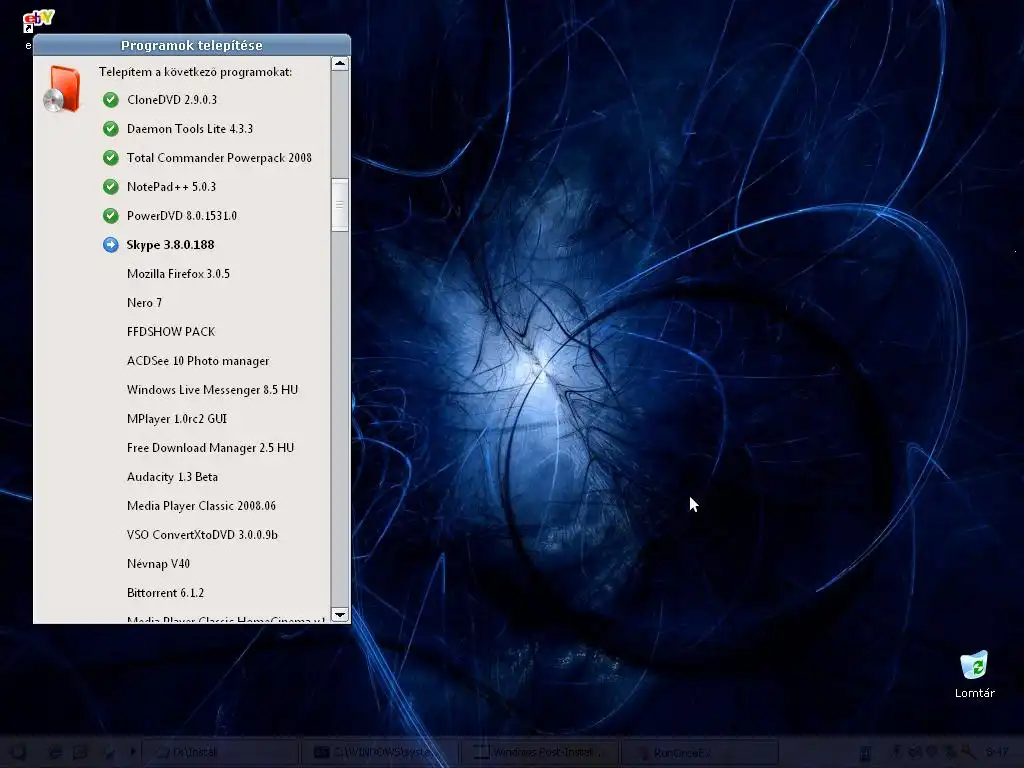Open the I:\Install taskbar button

[220, 752]
